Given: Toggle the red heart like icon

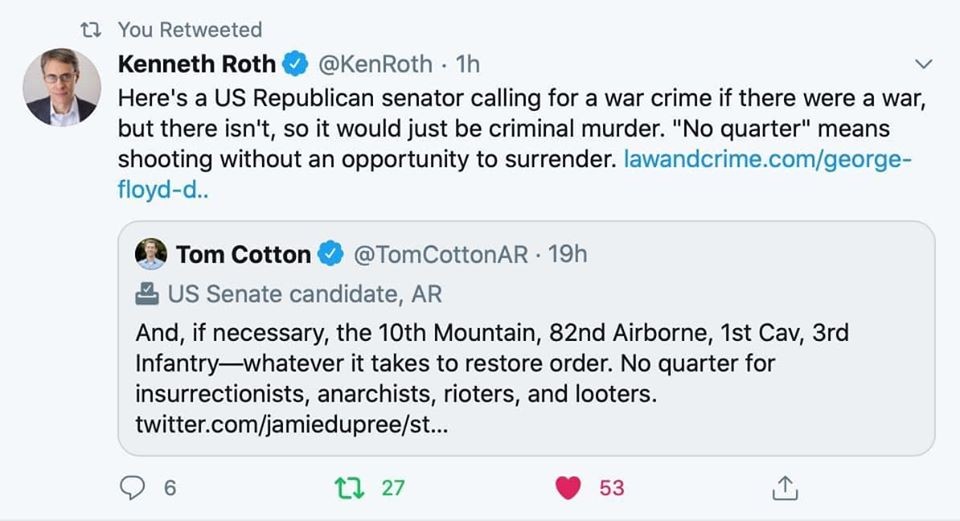Looking at the screenshot, I should click(x=569, y=487).
